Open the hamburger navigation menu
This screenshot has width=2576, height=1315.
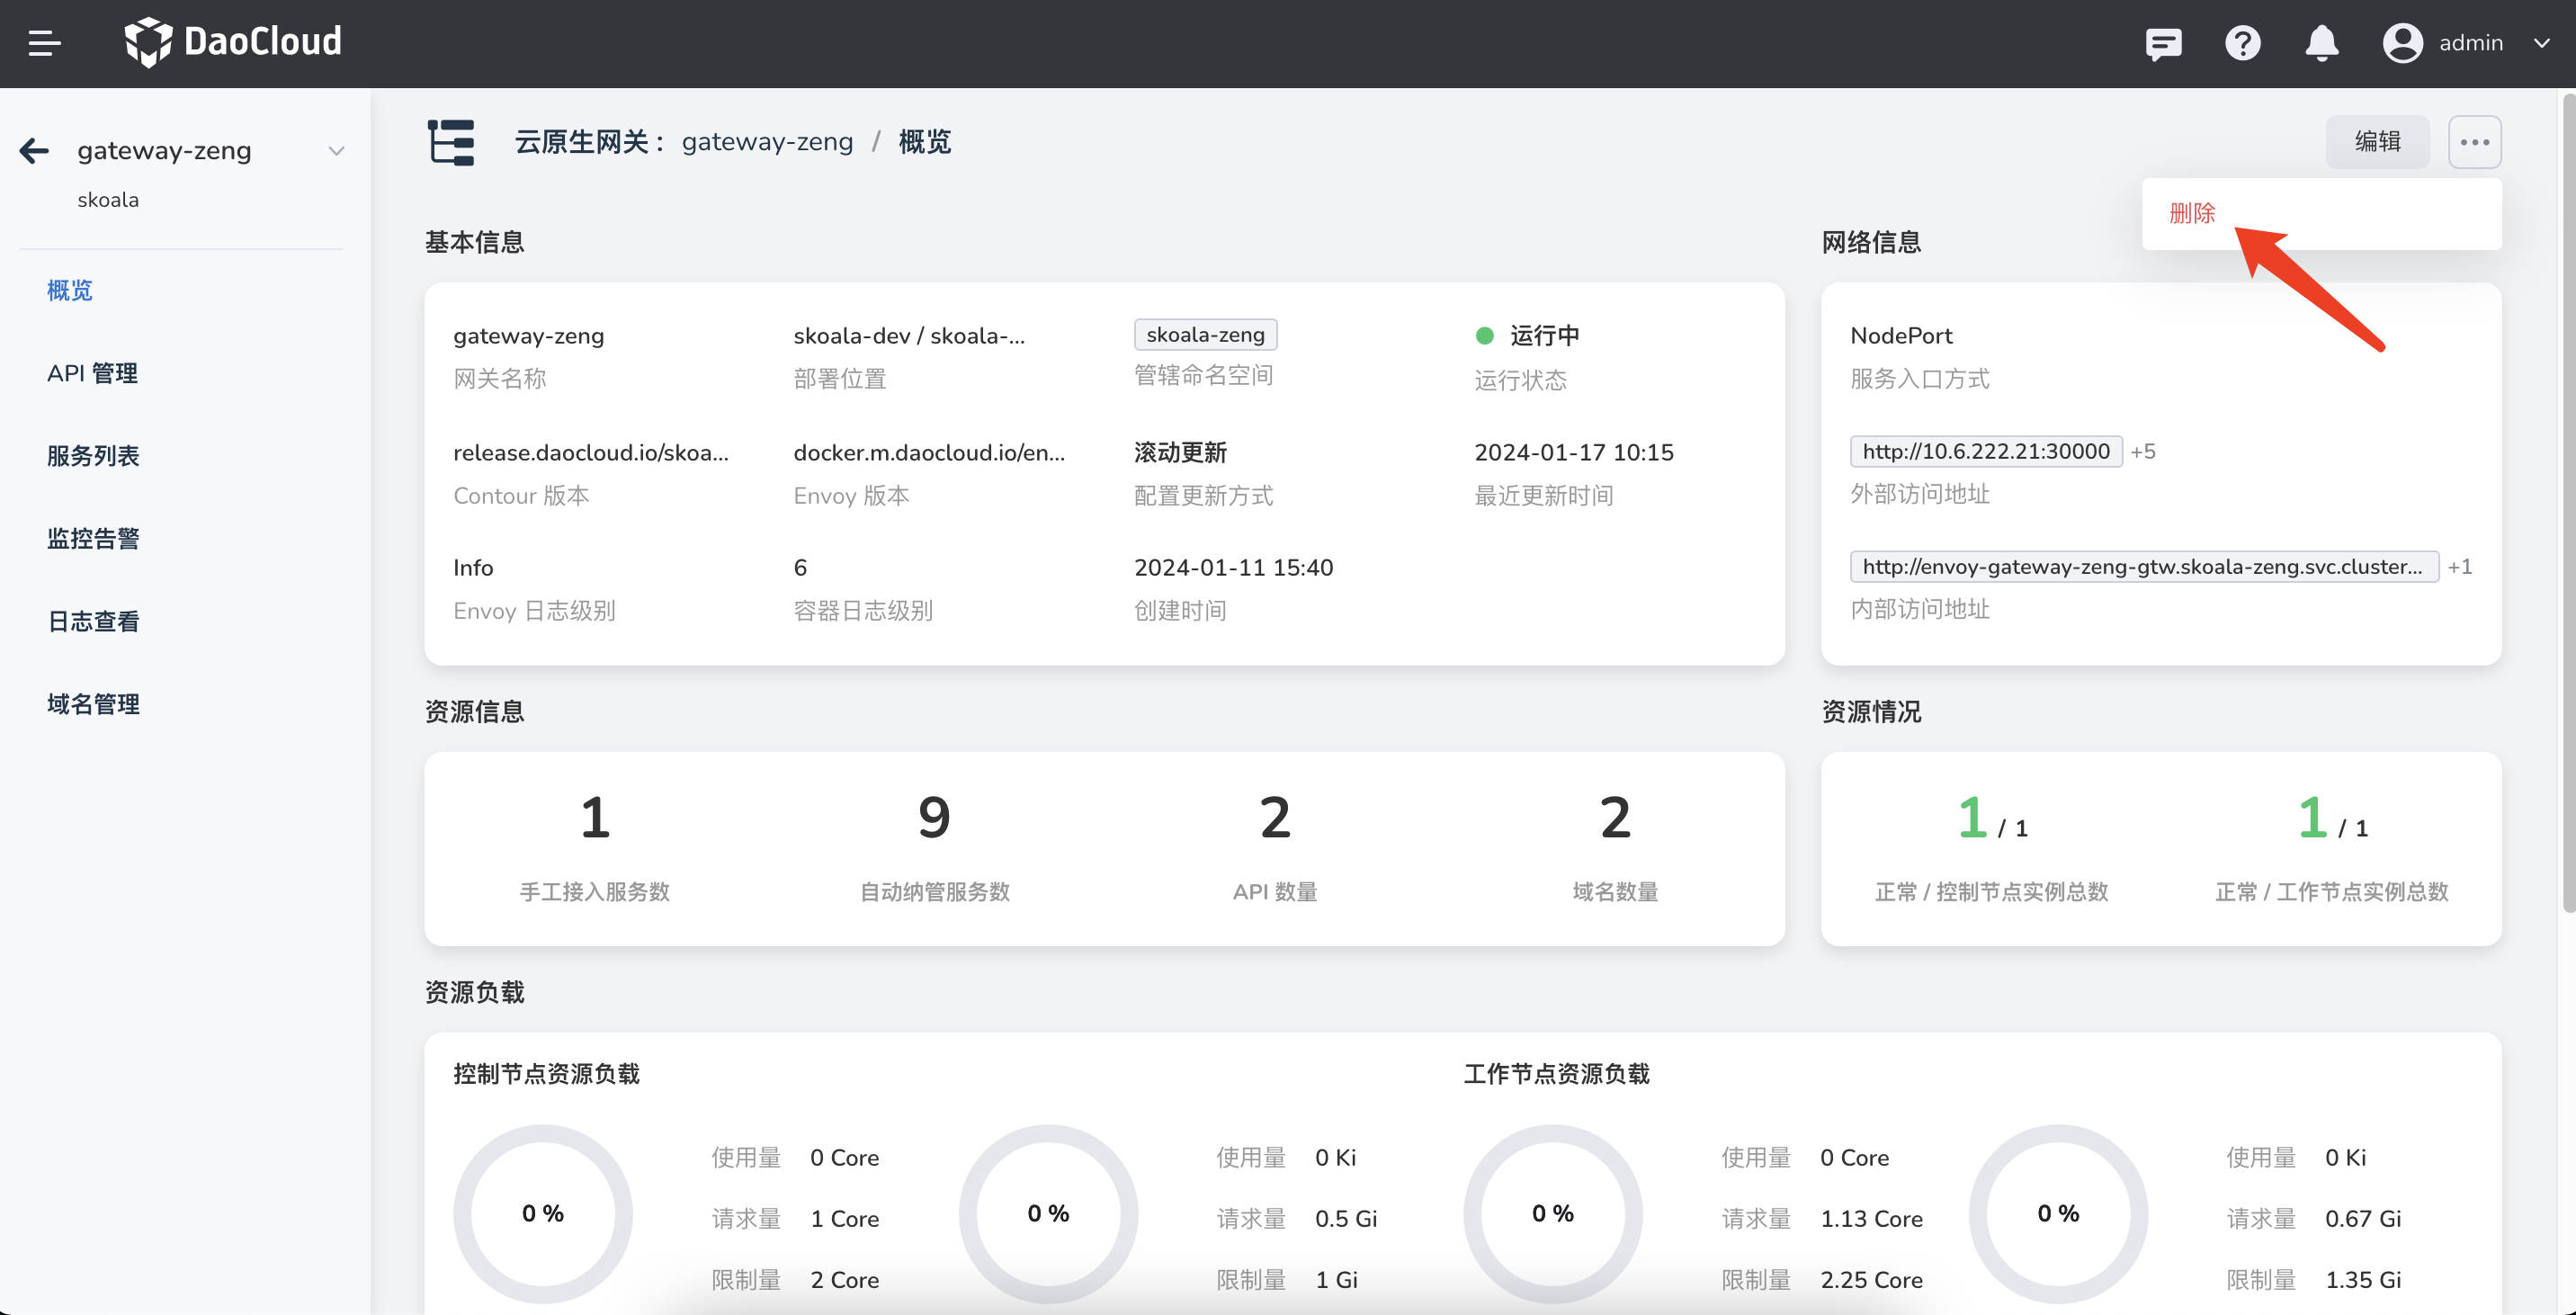(44, 43)
